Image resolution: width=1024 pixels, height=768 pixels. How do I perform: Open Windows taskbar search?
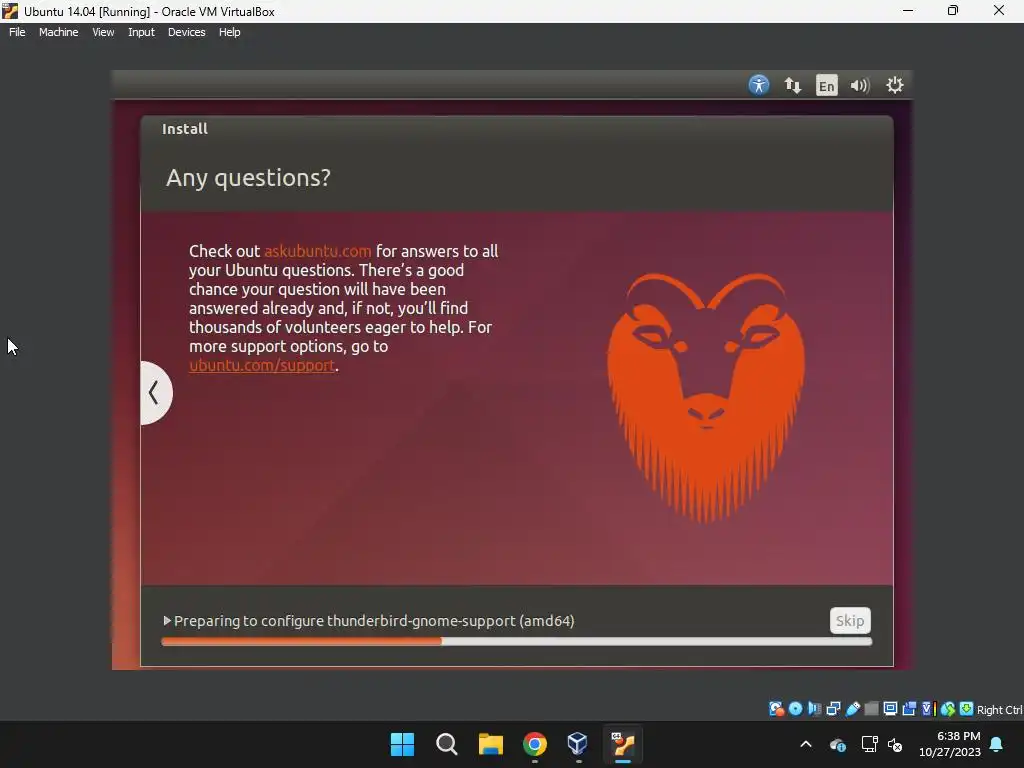(x=447, y=744)
